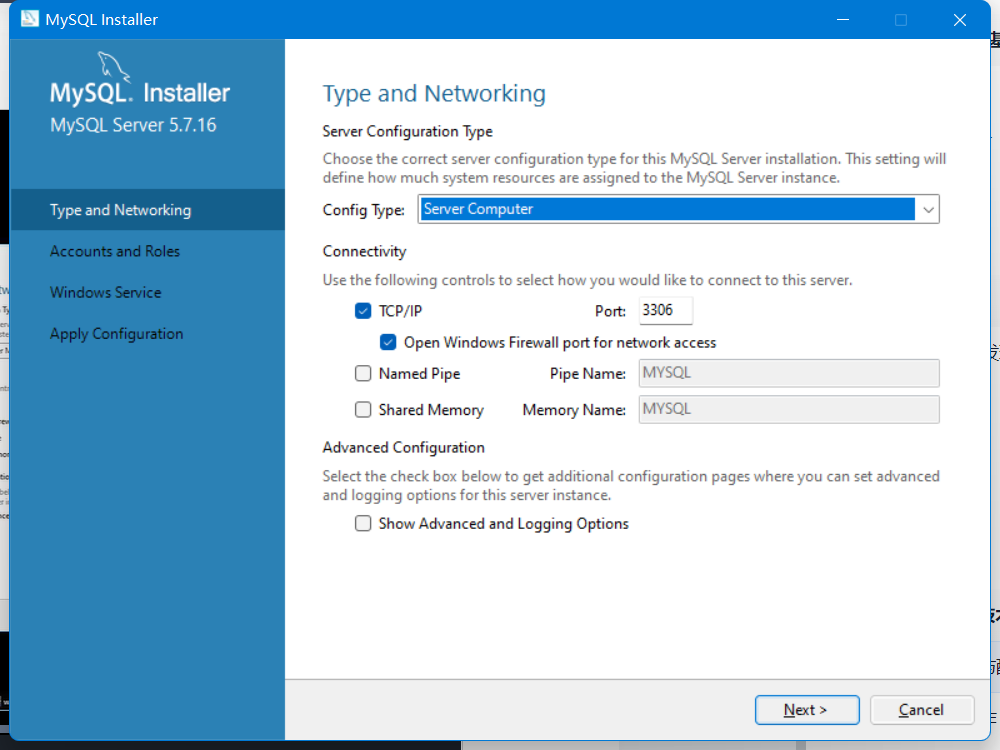
Task: Toggle the TCP/IP checkbox
Action: coord(363,311)
